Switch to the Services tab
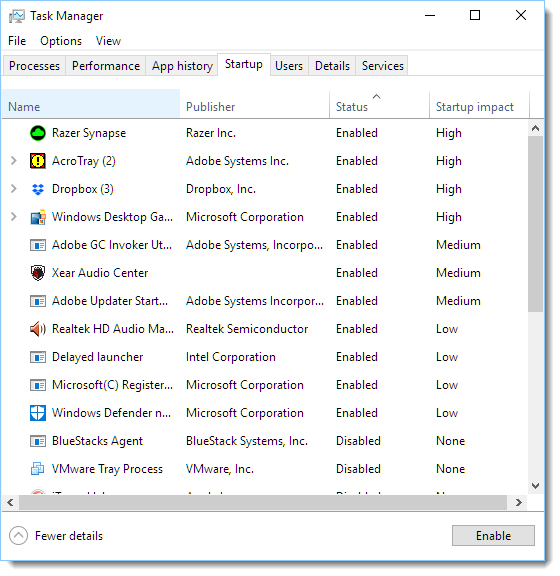The width and height of the screenshot is (560, 576). click(x=383, y=66)
